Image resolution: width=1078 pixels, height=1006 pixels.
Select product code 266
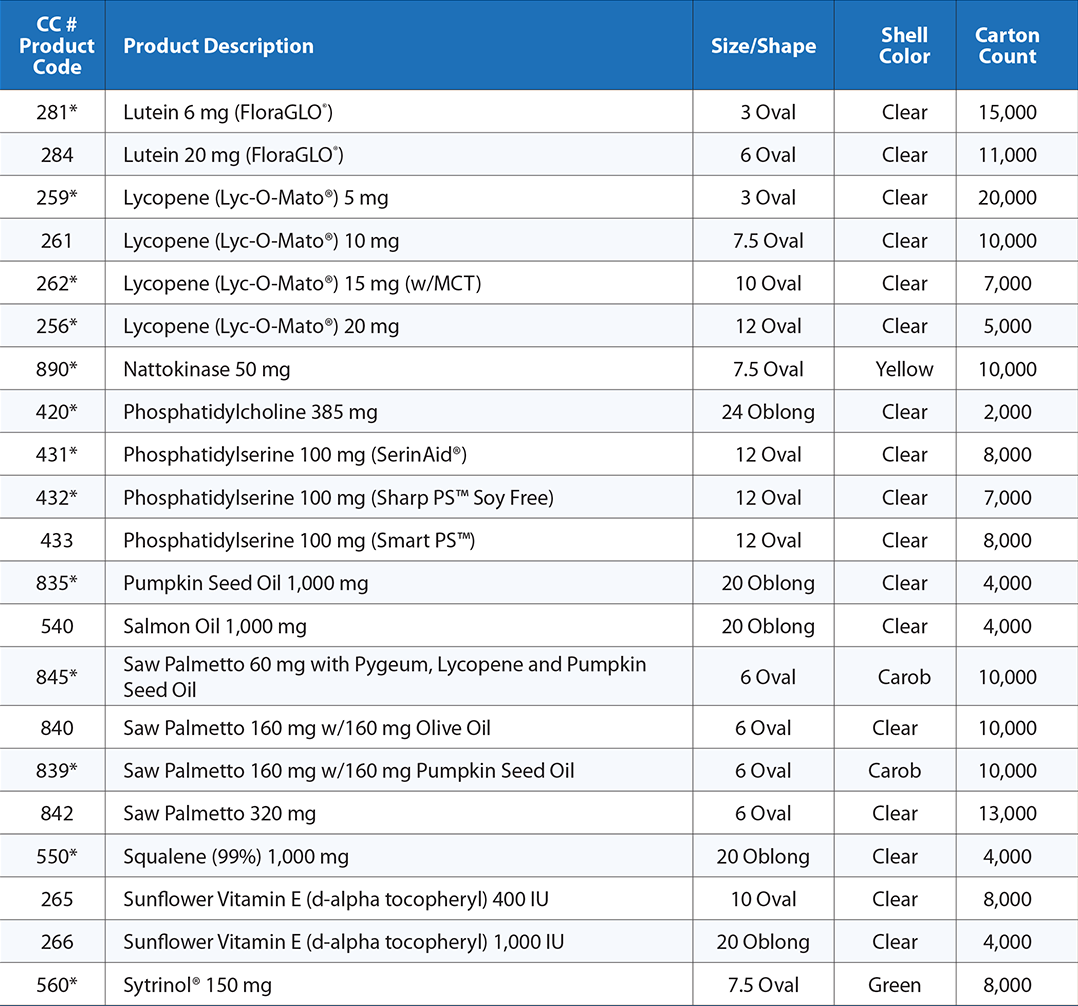pyautogui.click(x=56, y=942)
